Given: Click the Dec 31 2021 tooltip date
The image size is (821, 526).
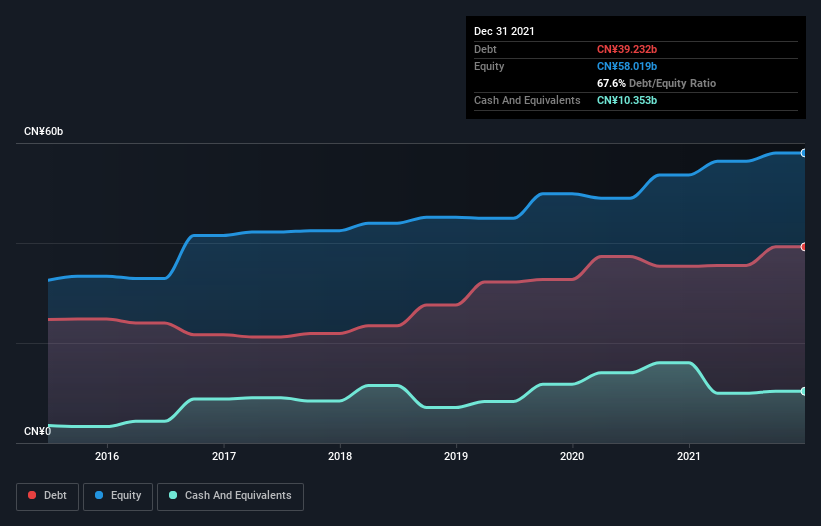Looking at the screenshot, I should [x=504, y=31].
